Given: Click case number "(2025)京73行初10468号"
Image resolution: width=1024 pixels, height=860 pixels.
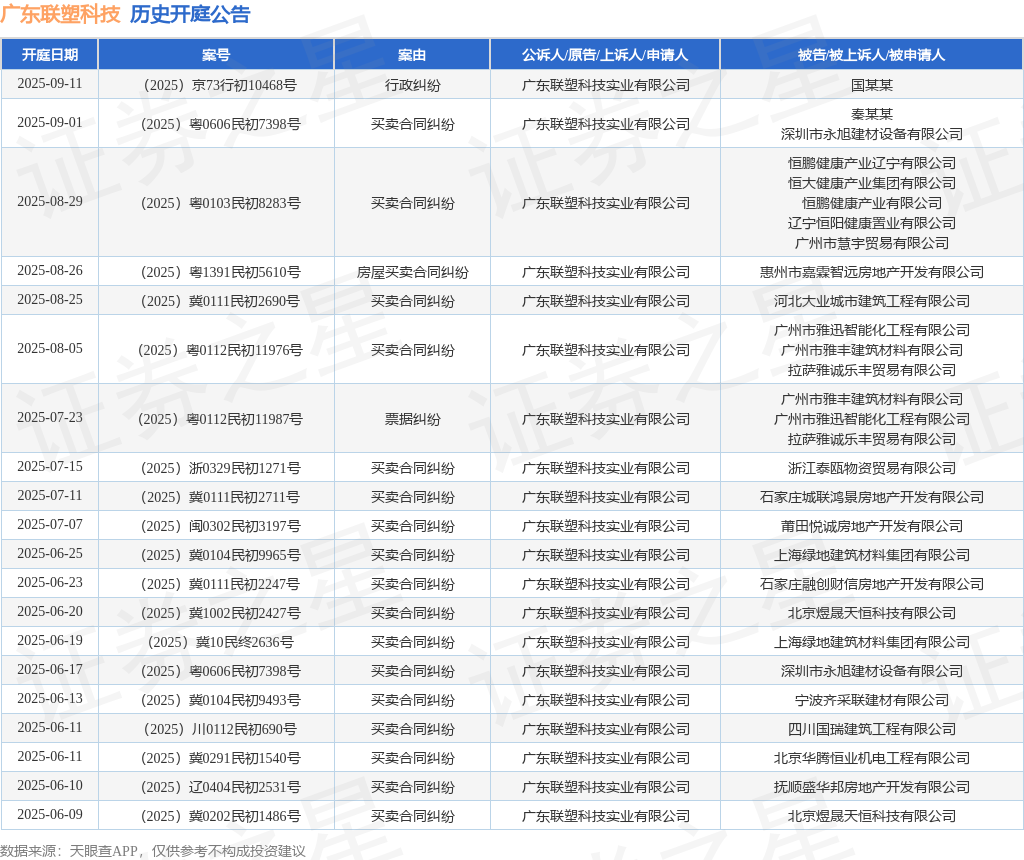Looking at the screenshot, I should coord(220,85).
